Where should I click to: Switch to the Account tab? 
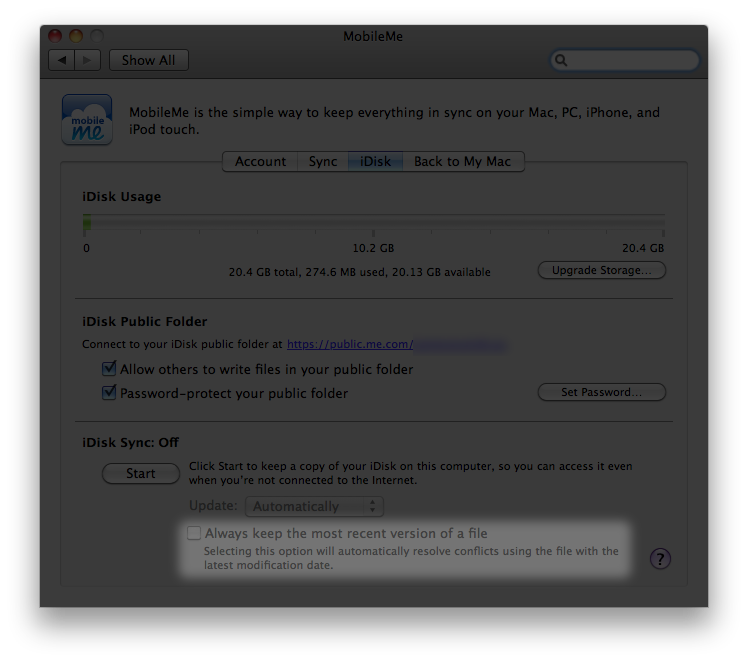pos(260,161)
